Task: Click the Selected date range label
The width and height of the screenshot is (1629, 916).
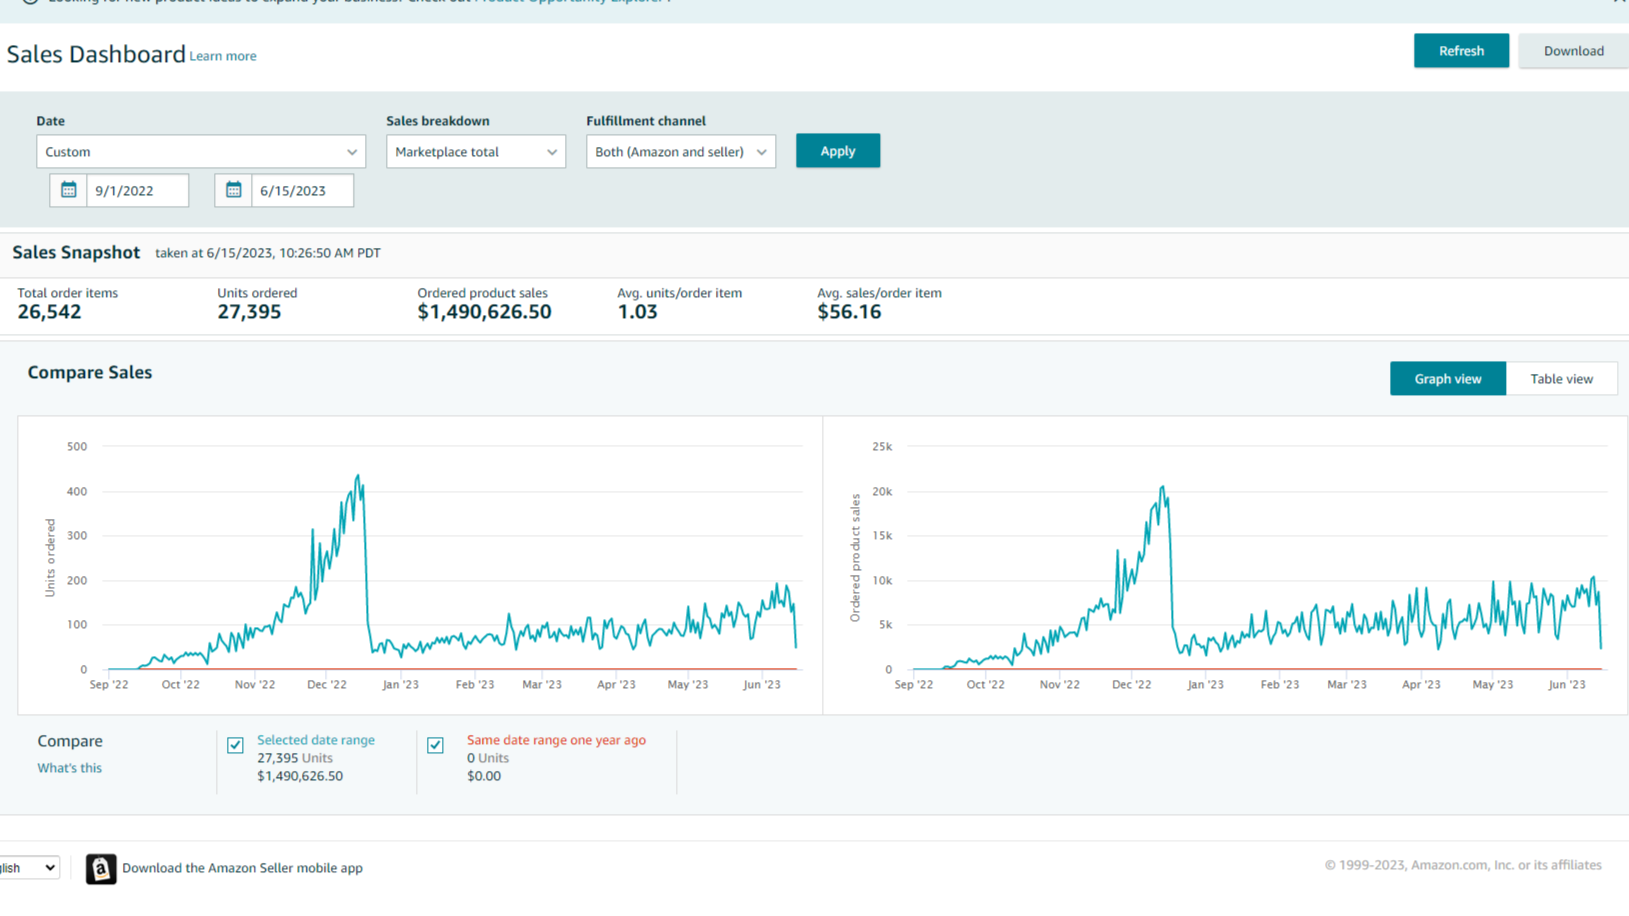Action: 316,740
